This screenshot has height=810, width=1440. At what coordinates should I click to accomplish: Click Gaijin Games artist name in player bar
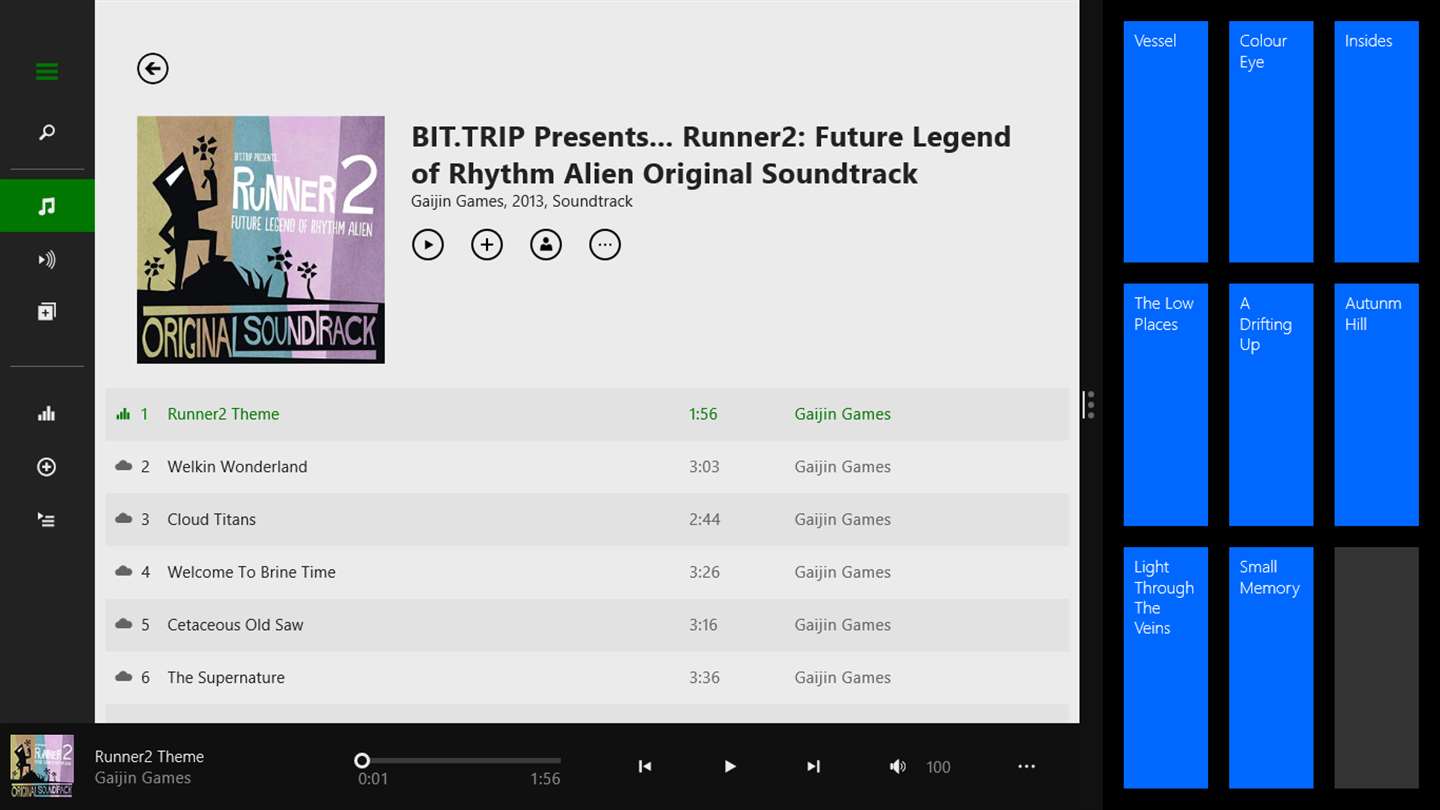(143, 778)
